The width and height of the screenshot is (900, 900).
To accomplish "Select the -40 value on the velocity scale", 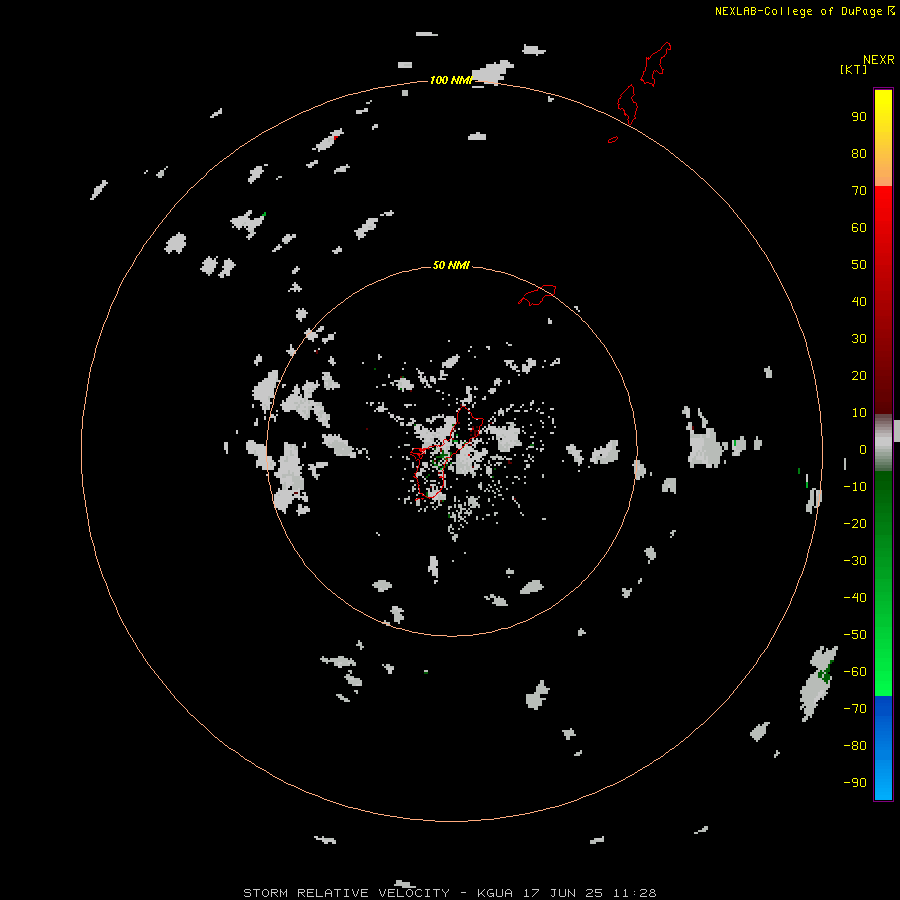I will click(x=855, y=598).
